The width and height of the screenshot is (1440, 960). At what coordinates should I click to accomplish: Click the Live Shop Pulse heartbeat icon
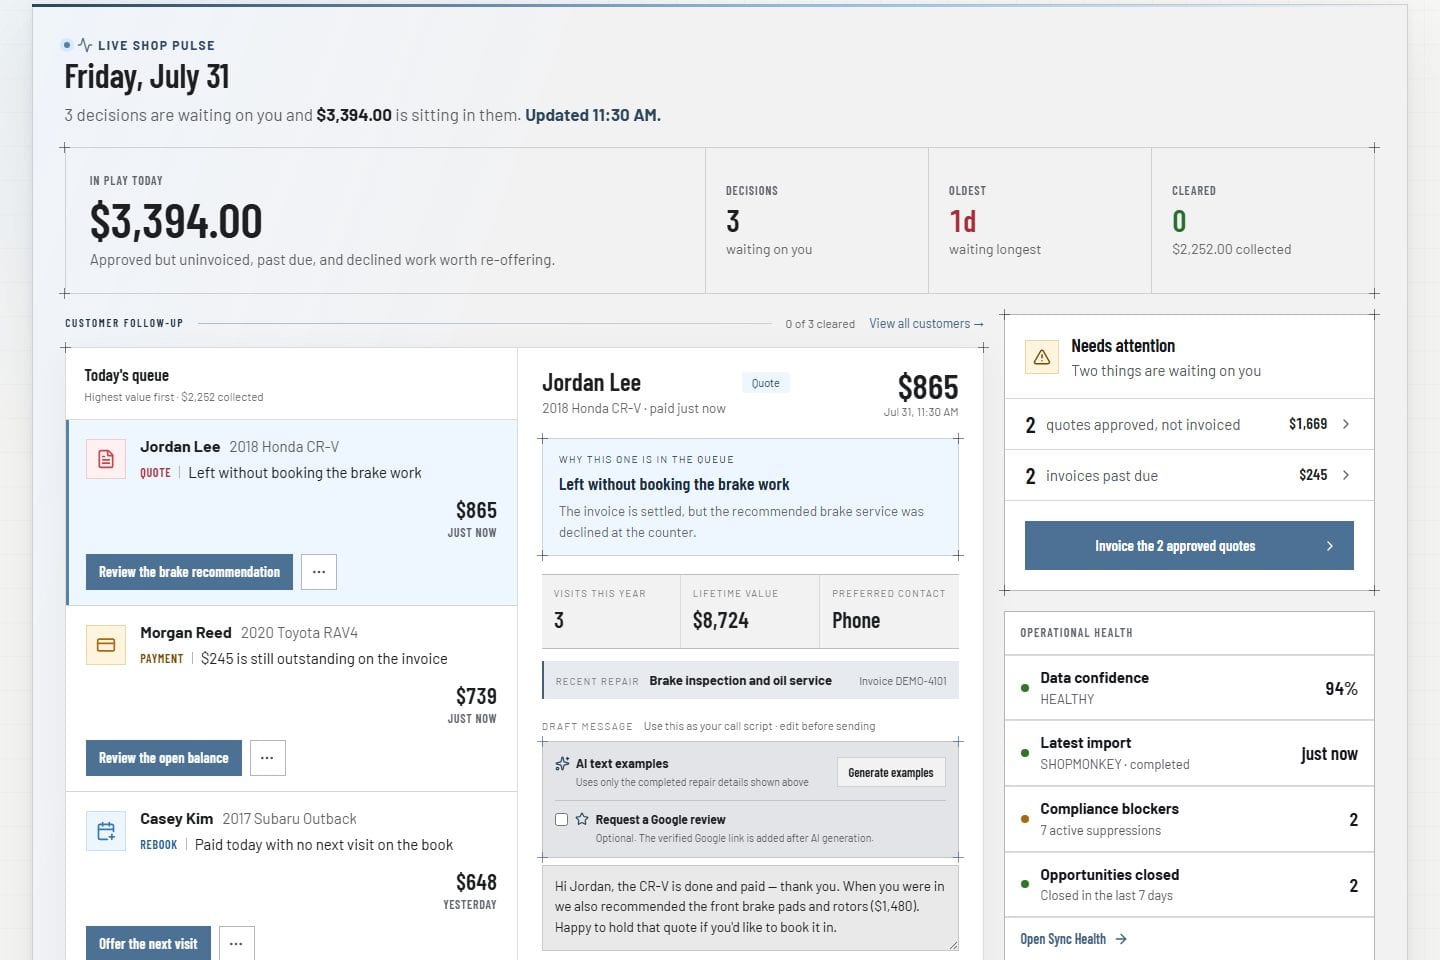[85, 45]
